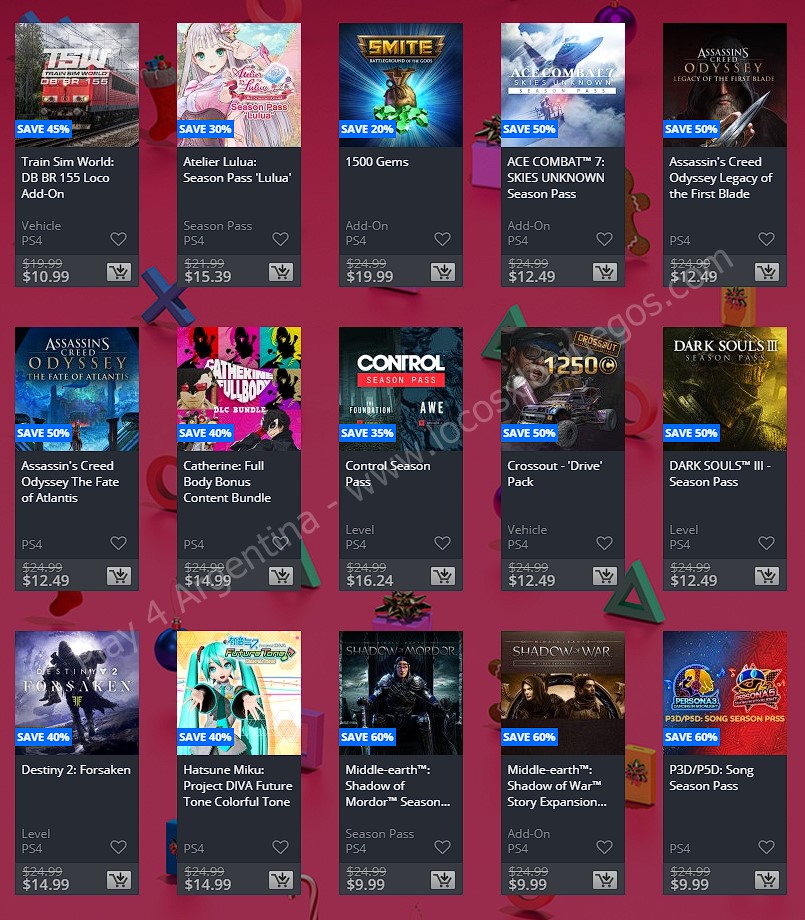Viewport: 805px width, 920px height.
Task: Toggle wishlist heart for Assassin's Creed Legacy of First Blade
Action: 766,239
